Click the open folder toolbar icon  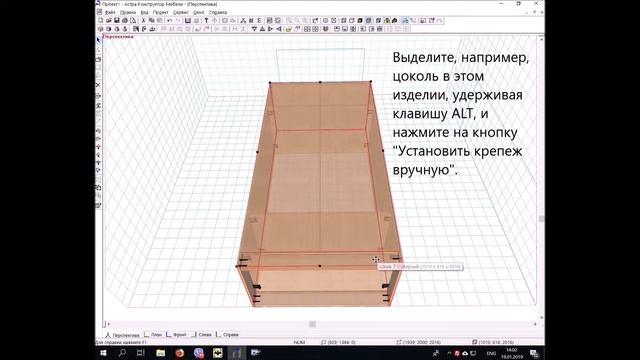109,20
